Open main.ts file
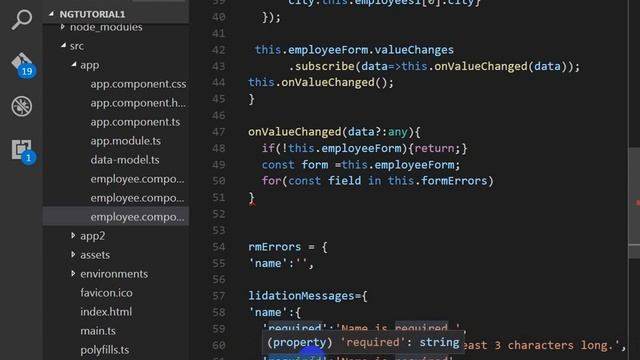This screenshot has width=640, height=360. tap(98, 330)
